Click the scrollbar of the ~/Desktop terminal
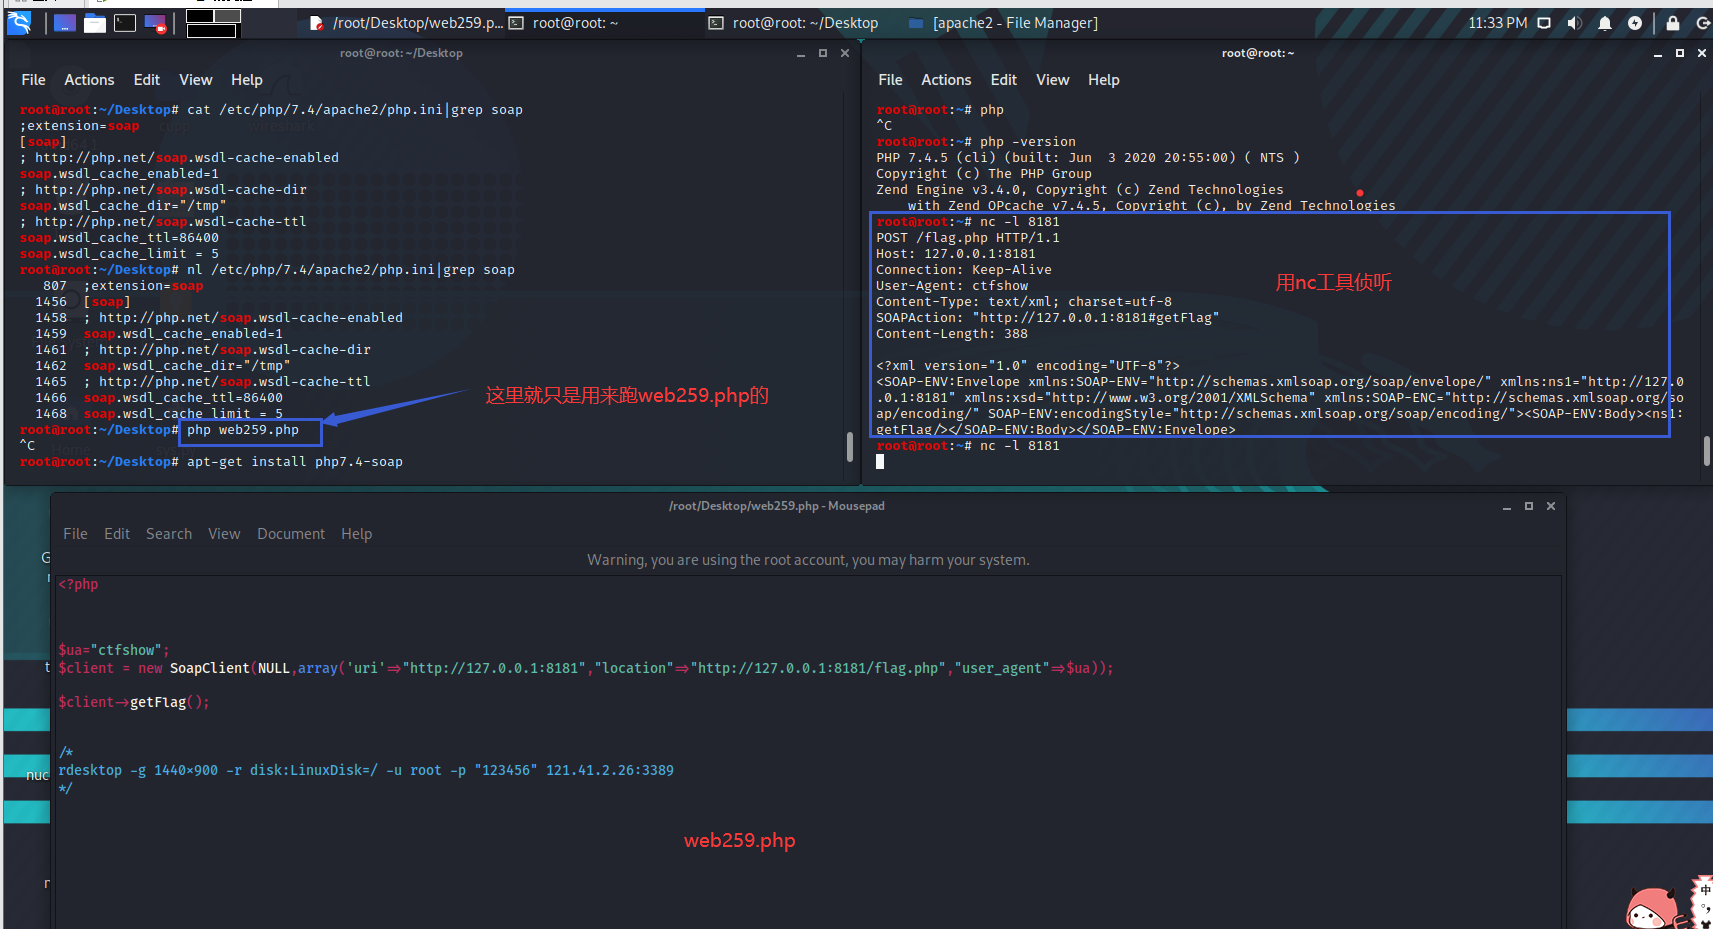 pos(850,447)
